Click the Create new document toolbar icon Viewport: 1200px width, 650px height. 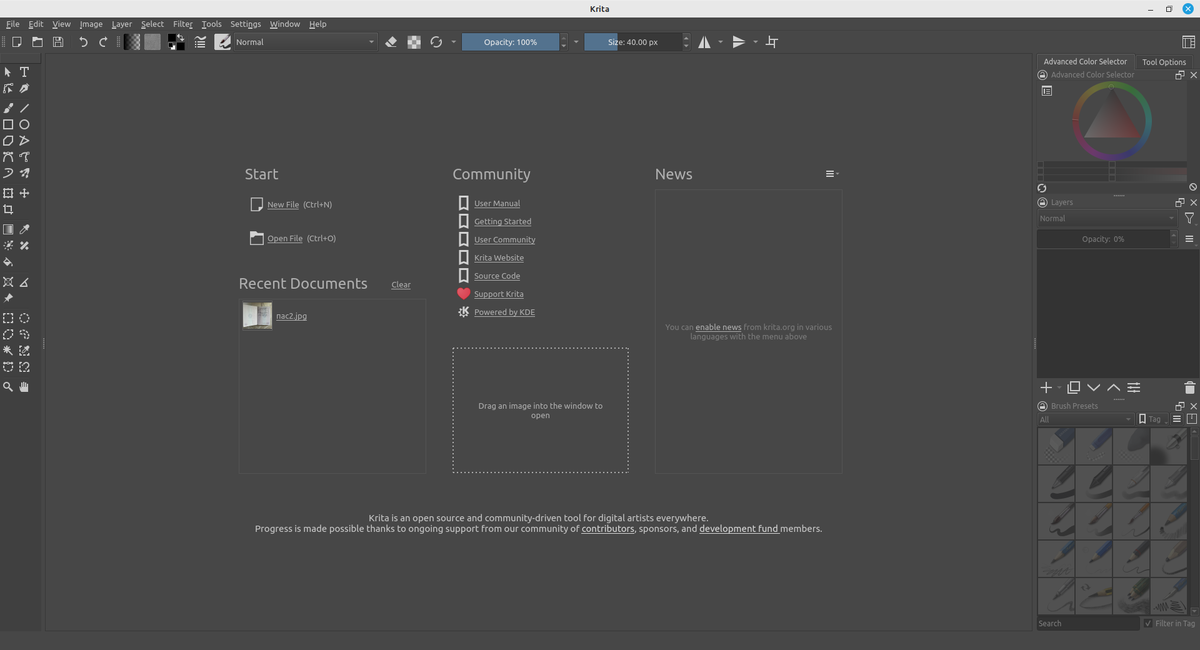pos(16,42)
